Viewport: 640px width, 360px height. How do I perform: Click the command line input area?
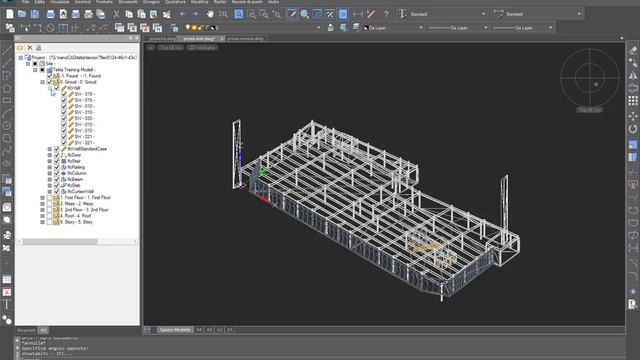pos(322,358)
